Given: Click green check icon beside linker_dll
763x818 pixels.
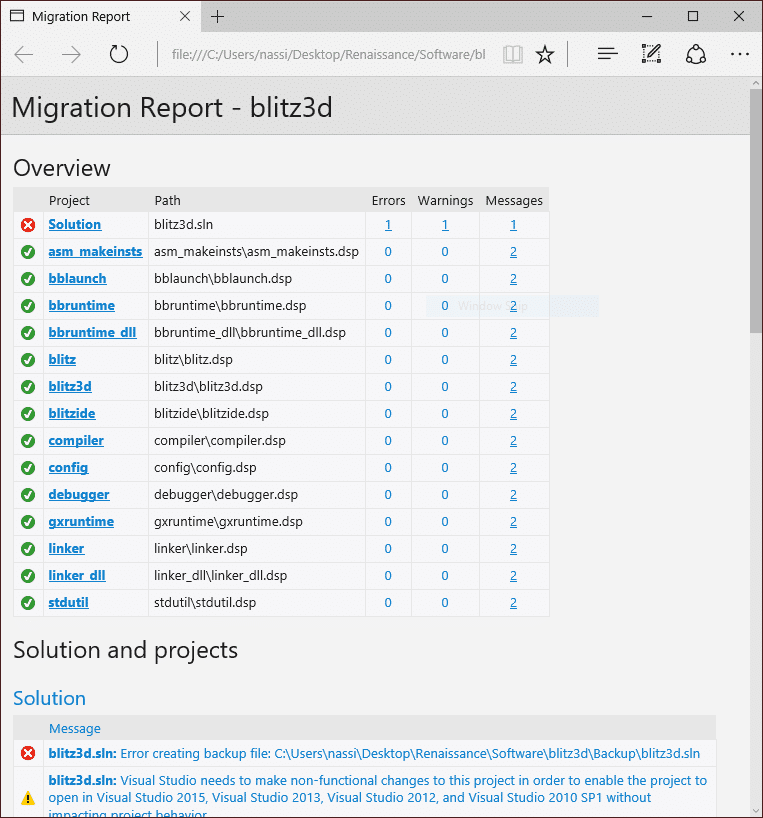Looking at the screenshot, I should [x=28, y=576].
